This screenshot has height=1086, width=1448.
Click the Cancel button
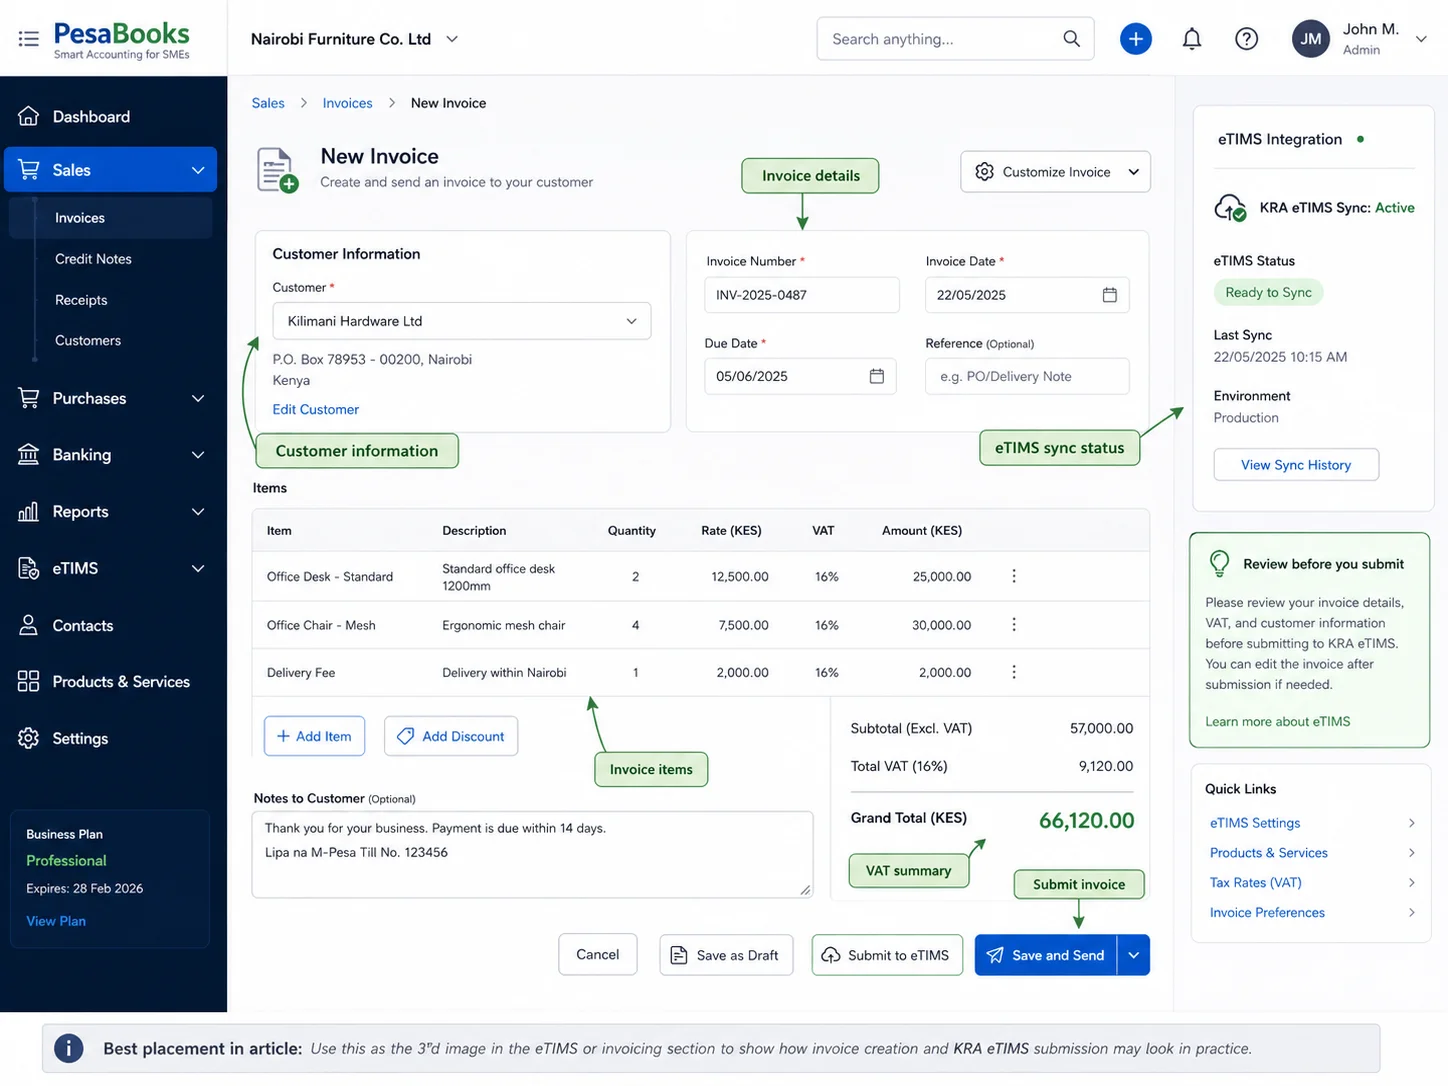tap(598, 955)
